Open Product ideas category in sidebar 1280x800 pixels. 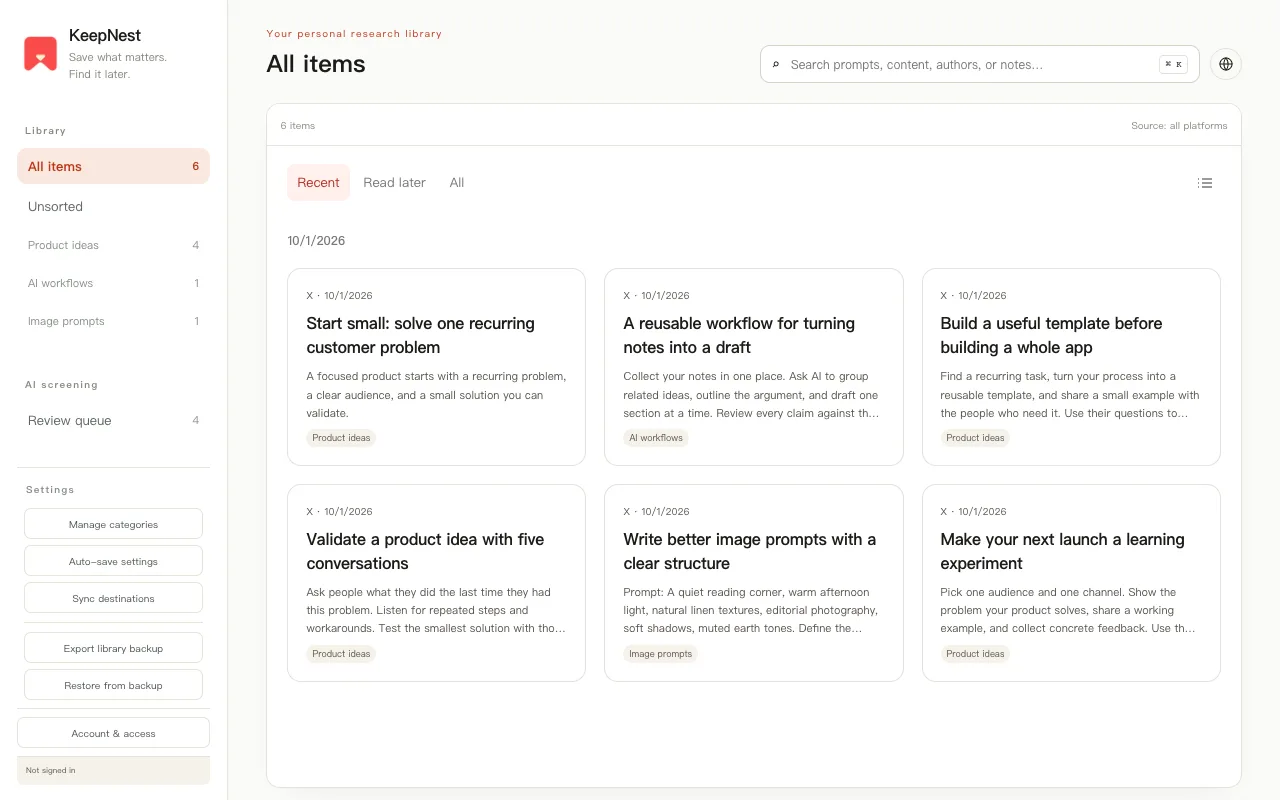click(113, 245)
